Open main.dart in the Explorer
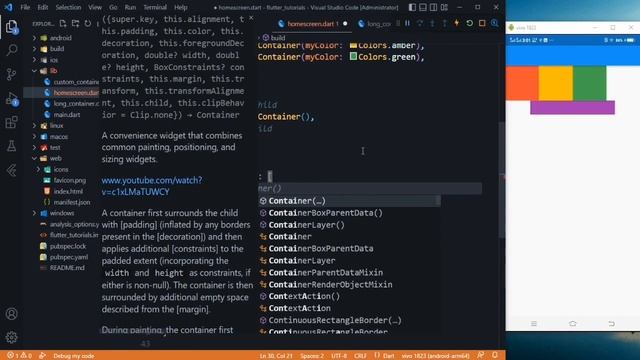Image resolution: width=640 pixels, height=360 pixels. pyautogui.click(x=67, y=115)
